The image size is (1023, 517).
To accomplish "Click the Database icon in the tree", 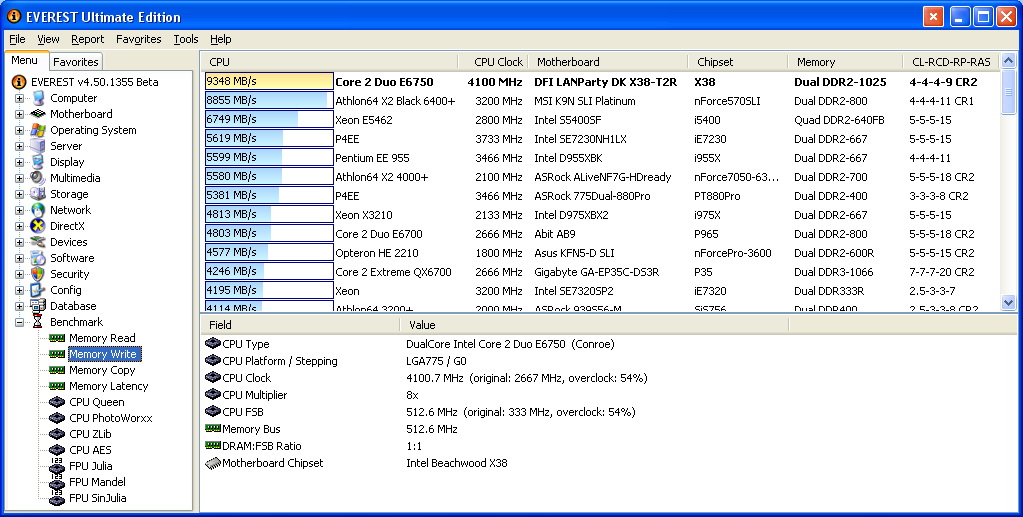I will click(38, 306).
